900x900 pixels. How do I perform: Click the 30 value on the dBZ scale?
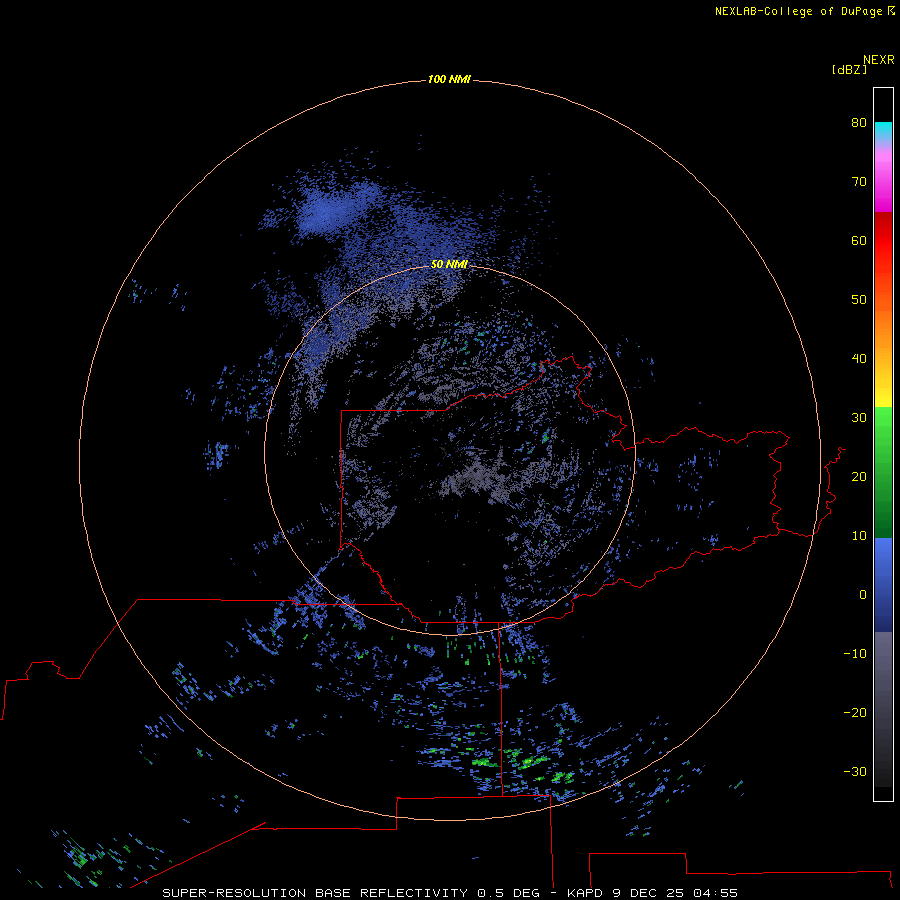coord(859,417)
